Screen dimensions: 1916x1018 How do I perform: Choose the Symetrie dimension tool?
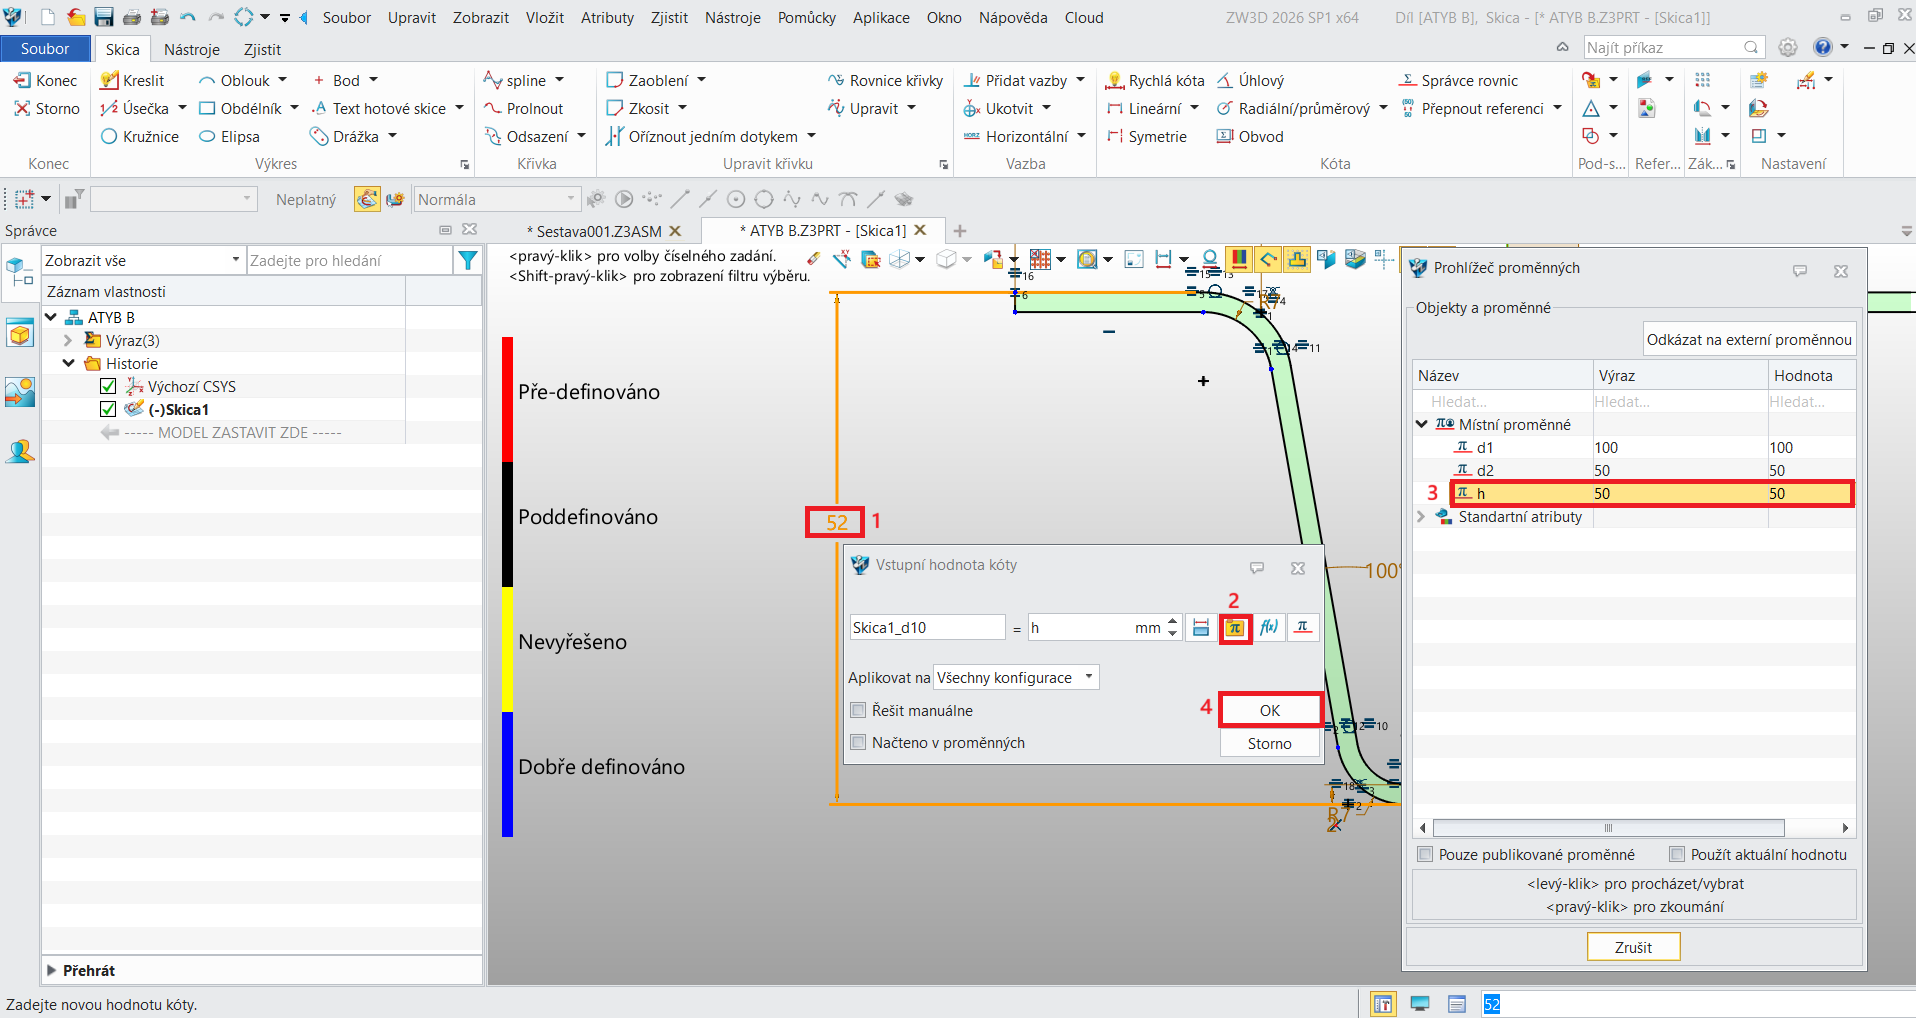point(1147,136)
